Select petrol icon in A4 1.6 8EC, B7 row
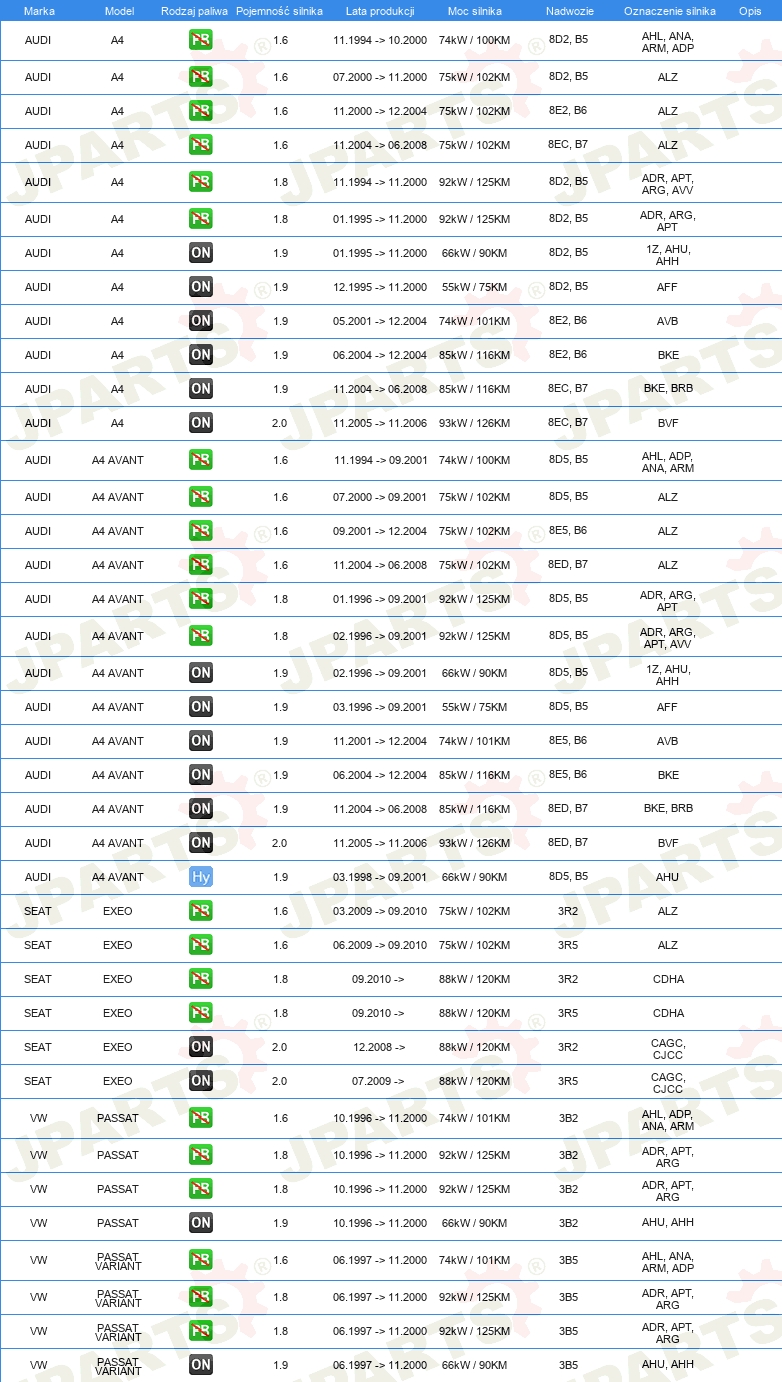The width and height of the screenshot is (782, 1382). pyautogui.click(x=201, y=145)
